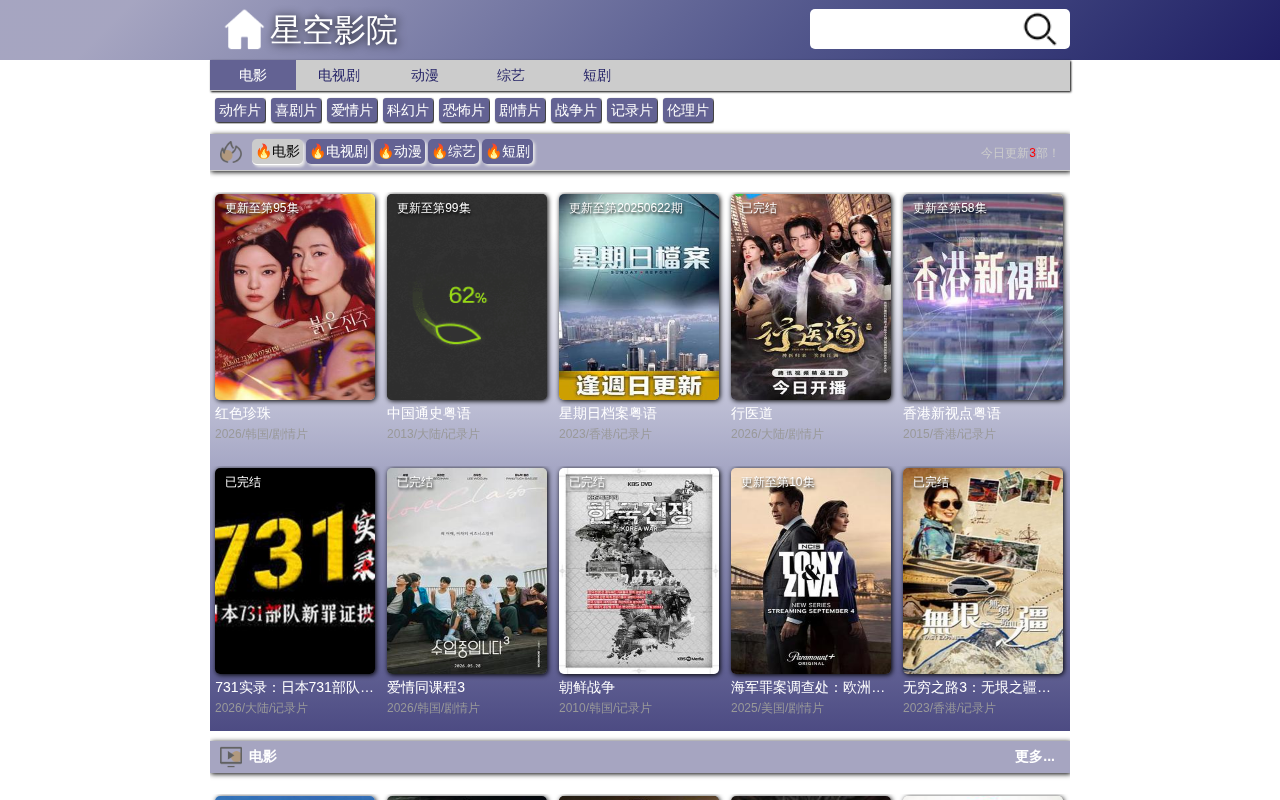
Task: Open the Tony & Ziva poster thumbnail
Action: pos(811,571)
